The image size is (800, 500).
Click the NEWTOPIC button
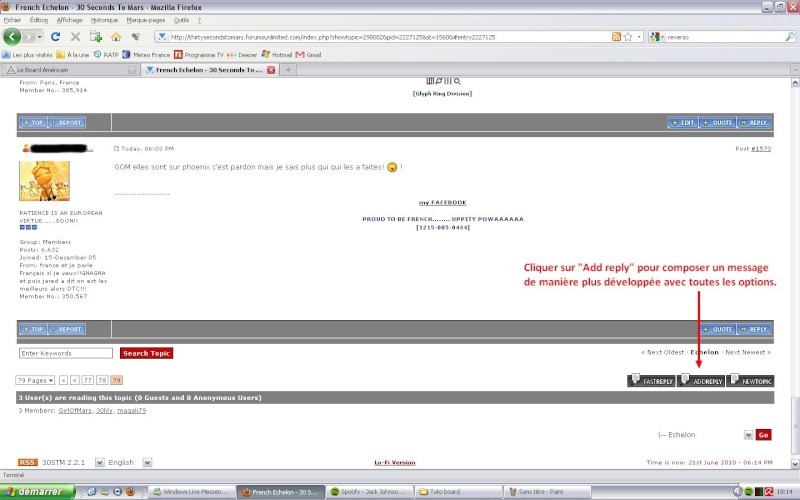(751, 381)
